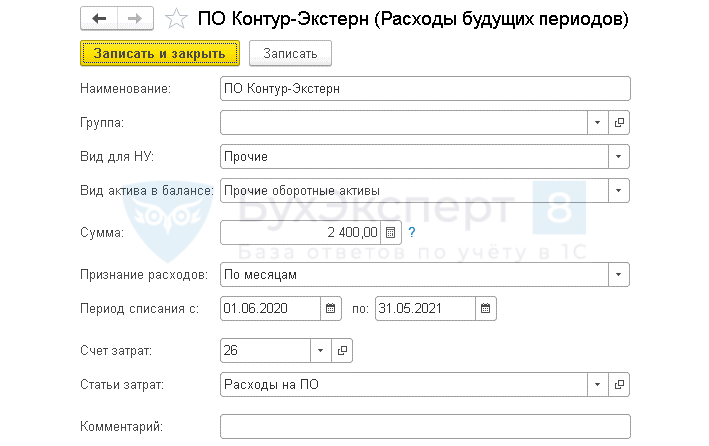Open the selected Группа item via open icon
The image size is (709, 446).
pos(619,123)
